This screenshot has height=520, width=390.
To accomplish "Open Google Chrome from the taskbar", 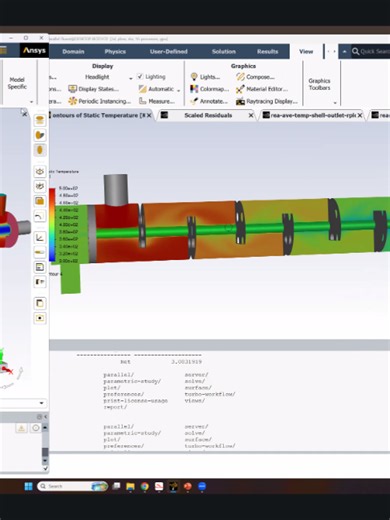I will pyautogui.click(x=144, y=487).
